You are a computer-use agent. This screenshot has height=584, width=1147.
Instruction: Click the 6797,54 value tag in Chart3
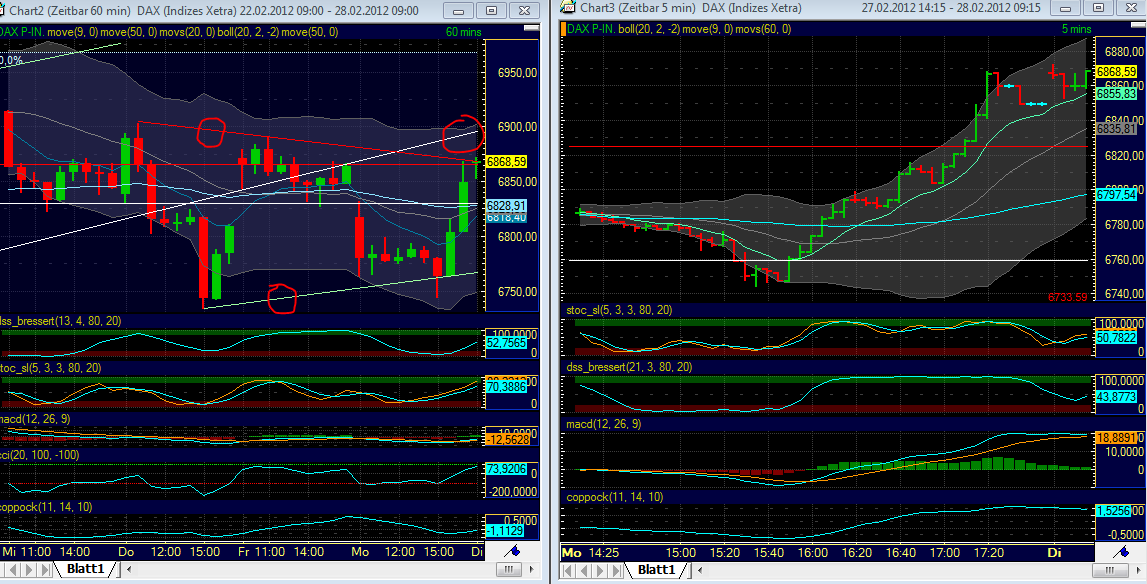(1116, 195)
